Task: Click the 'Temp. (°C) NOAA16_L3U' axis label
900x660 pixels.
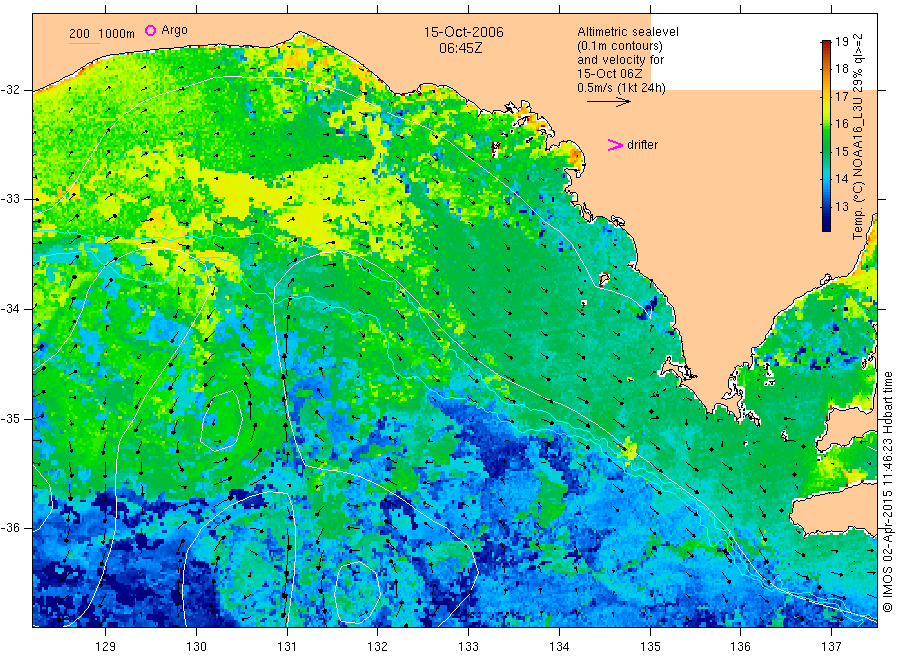Action: [858, 168]
